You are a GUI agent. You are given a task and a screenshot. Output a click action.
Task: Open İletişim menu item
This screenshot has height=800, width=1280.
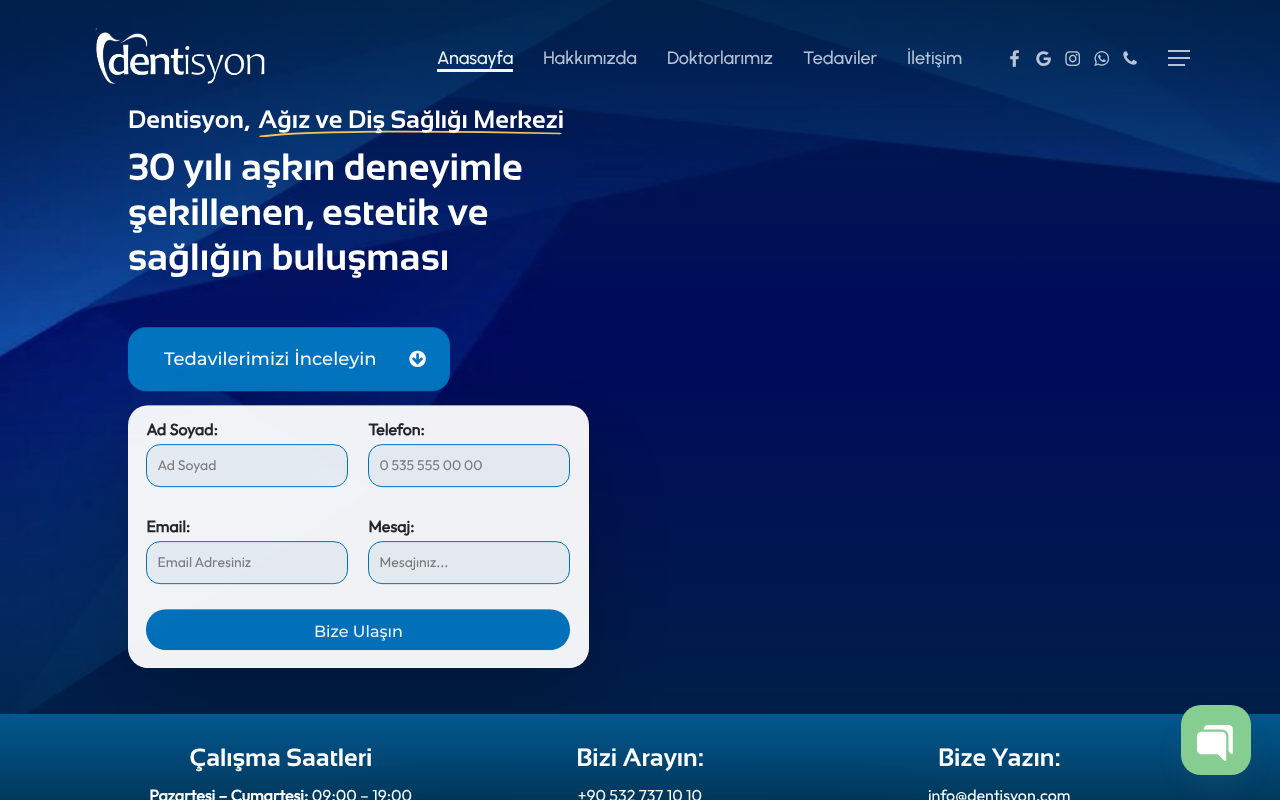click(934, 58)
